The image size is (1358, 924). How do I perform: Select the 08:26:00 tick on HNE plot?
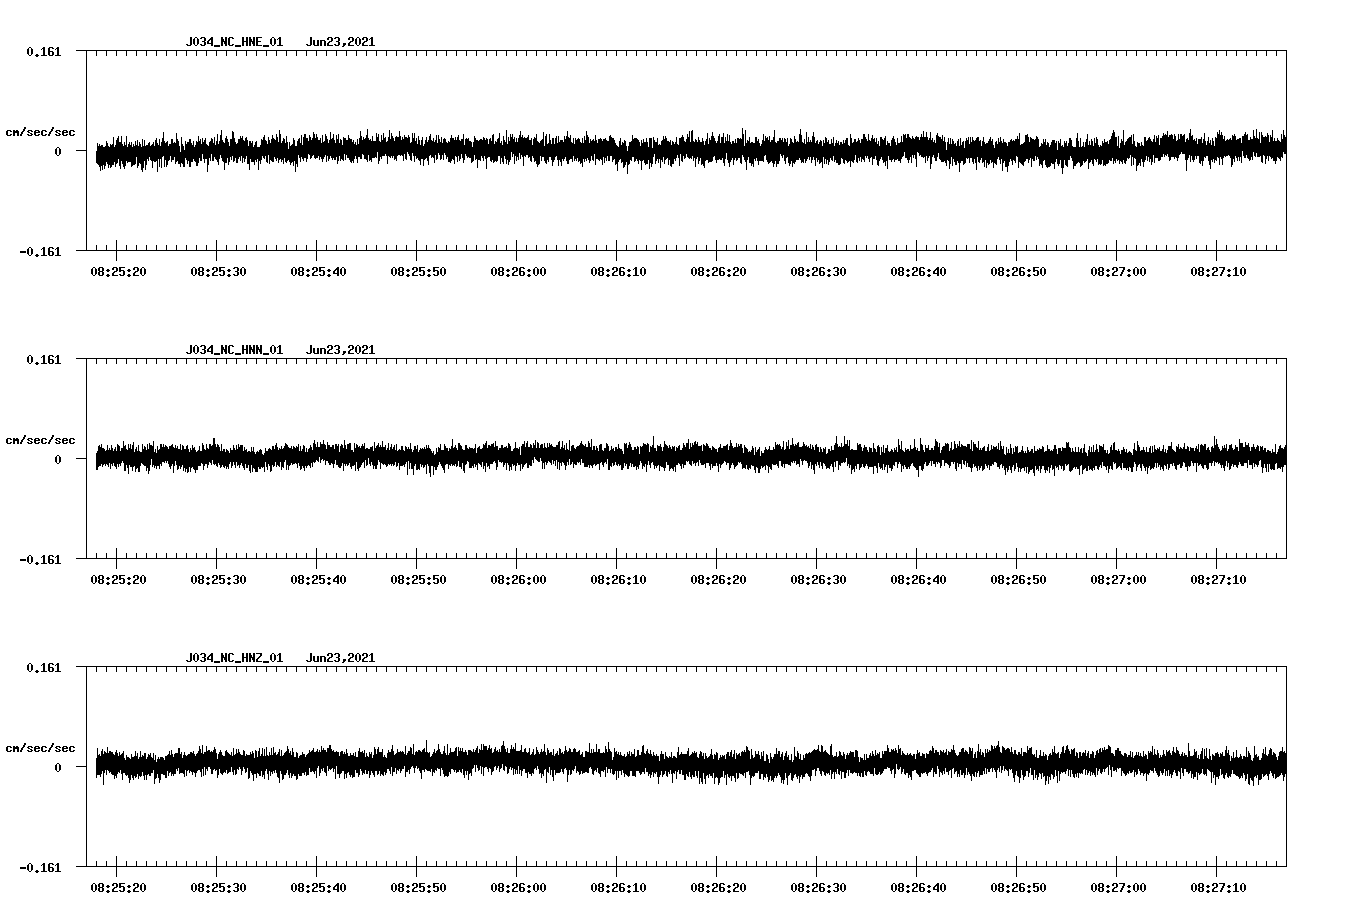tap(517, 246)
